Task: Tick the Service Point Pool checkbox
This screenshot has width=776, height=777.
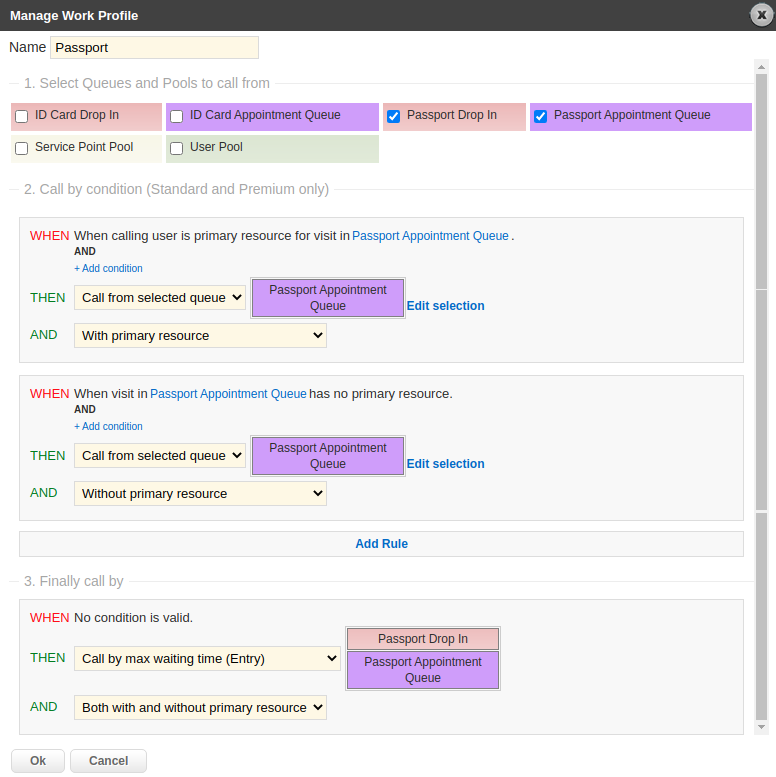Action: pyautogui.click(x=21, y=148)
